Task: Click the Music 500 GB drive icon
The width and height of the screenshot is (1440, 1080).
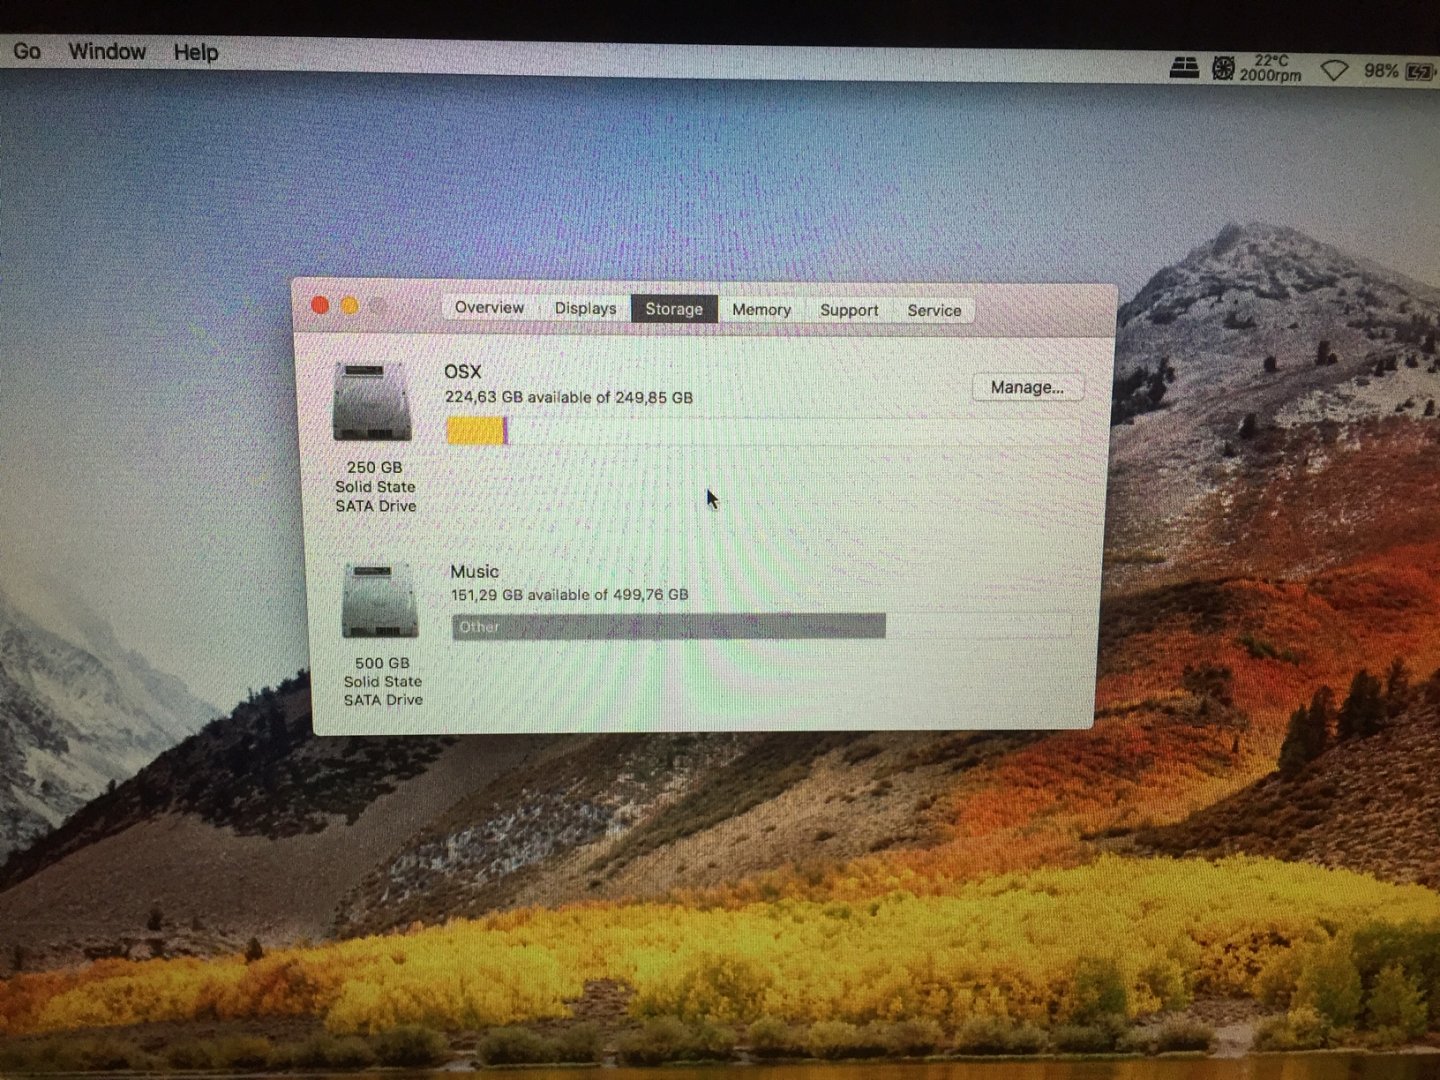Action: click(x=380, y=600)
